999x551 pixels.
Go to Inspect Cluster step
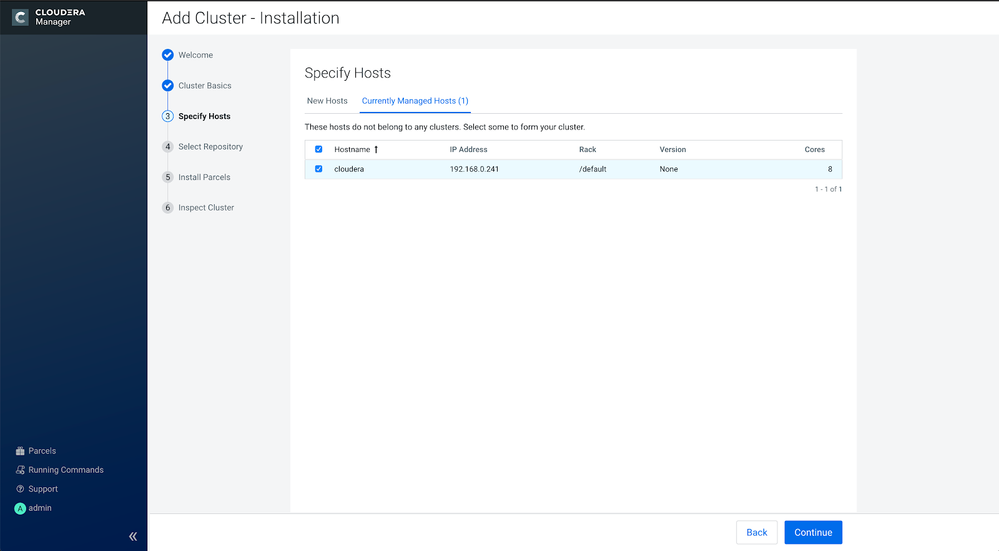tap(206, 208)
